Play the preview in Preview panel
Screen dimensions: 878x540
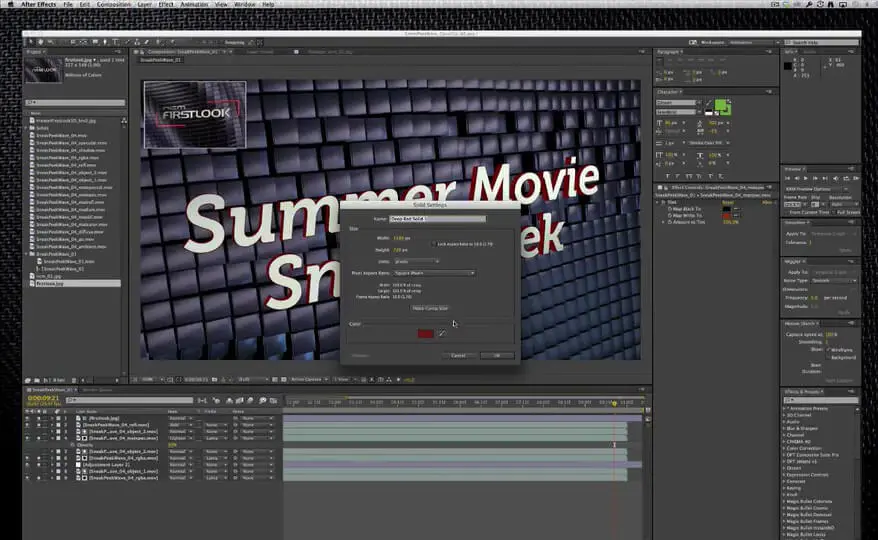click(x=806, y=178)
